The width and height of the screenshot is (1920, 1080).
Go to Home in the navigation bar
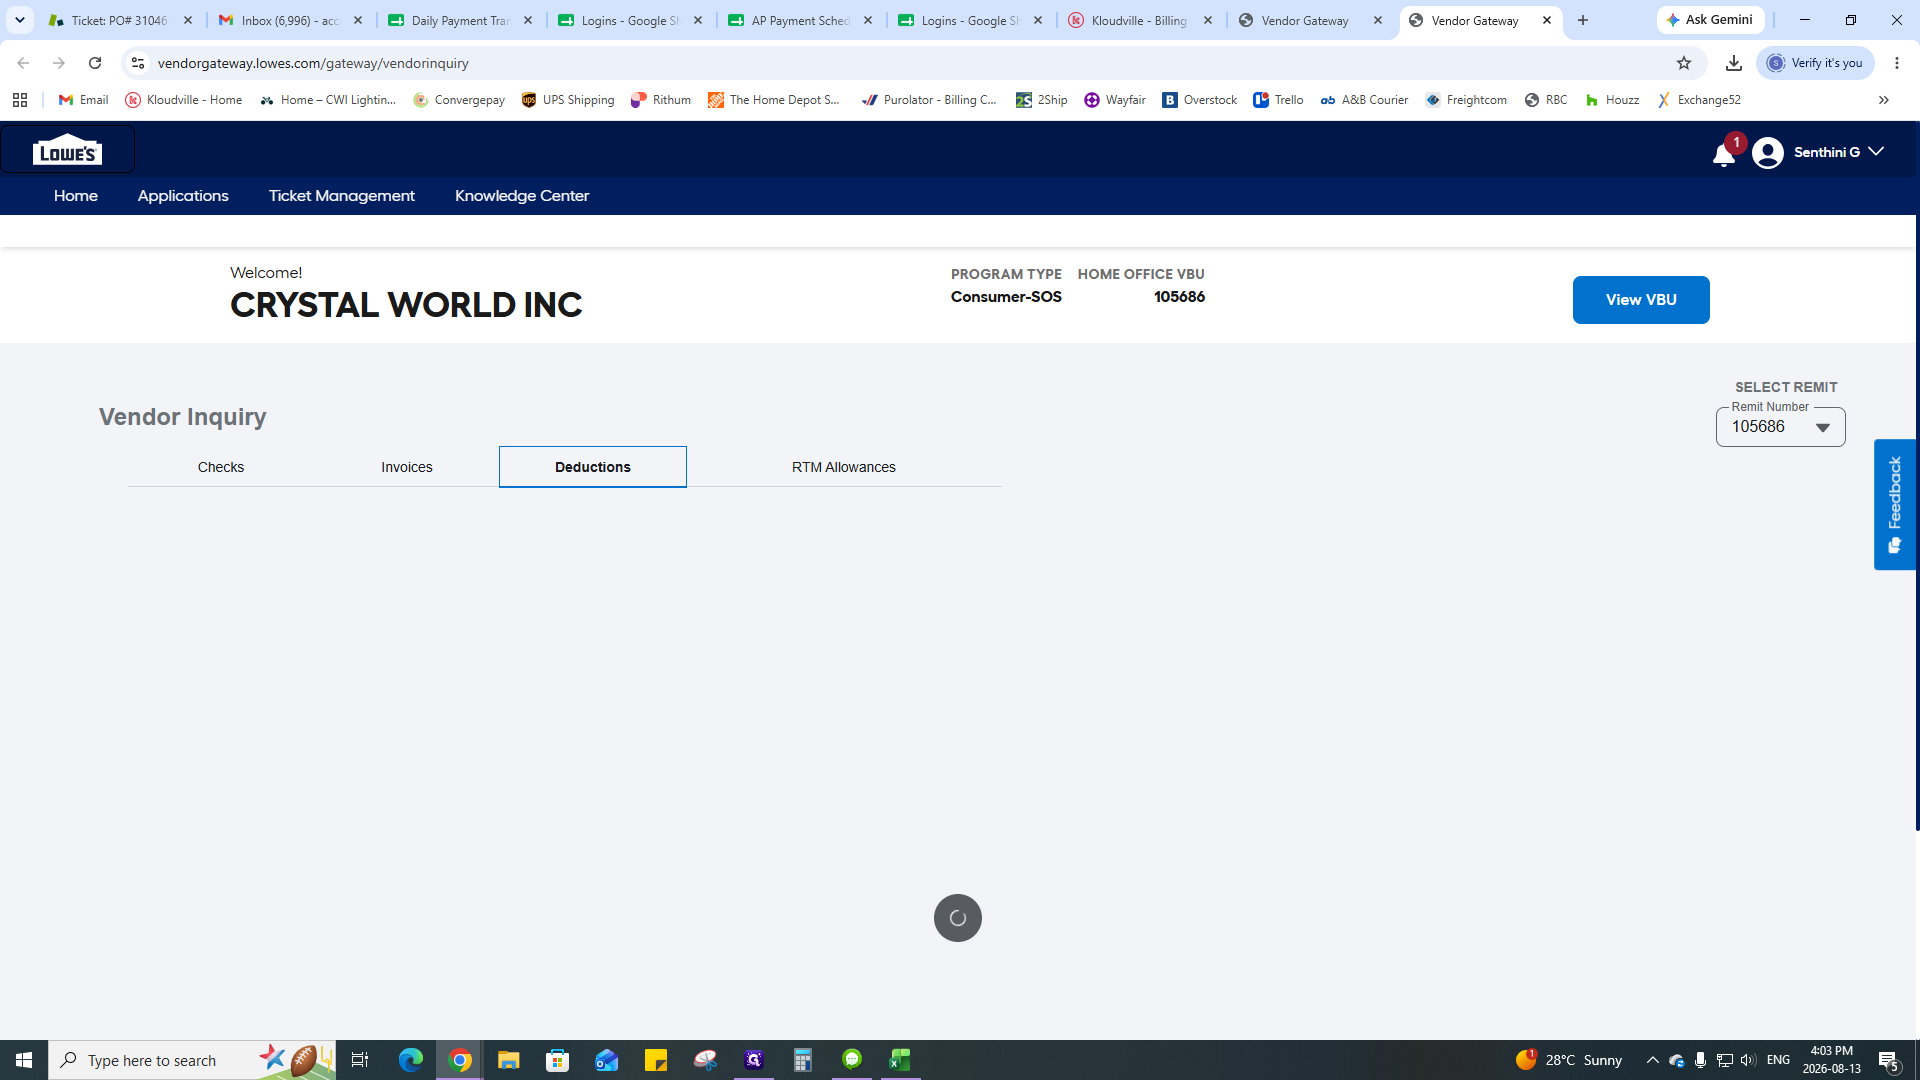76,196
